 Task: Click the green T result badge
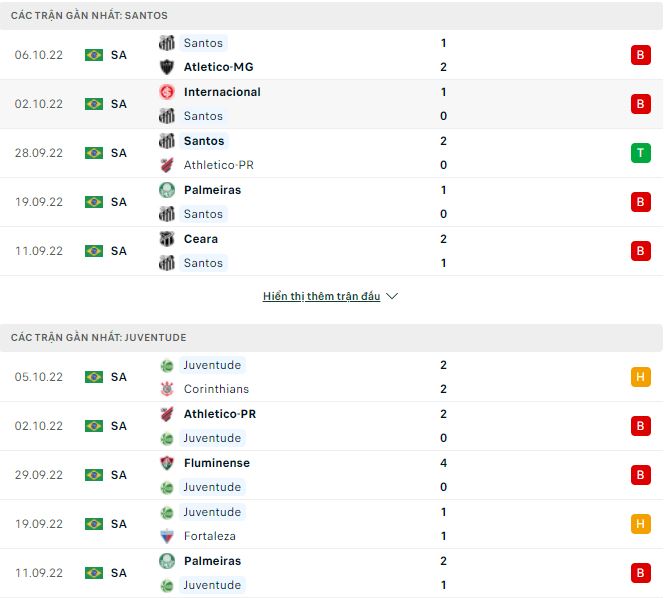click(x=640, y=153)
